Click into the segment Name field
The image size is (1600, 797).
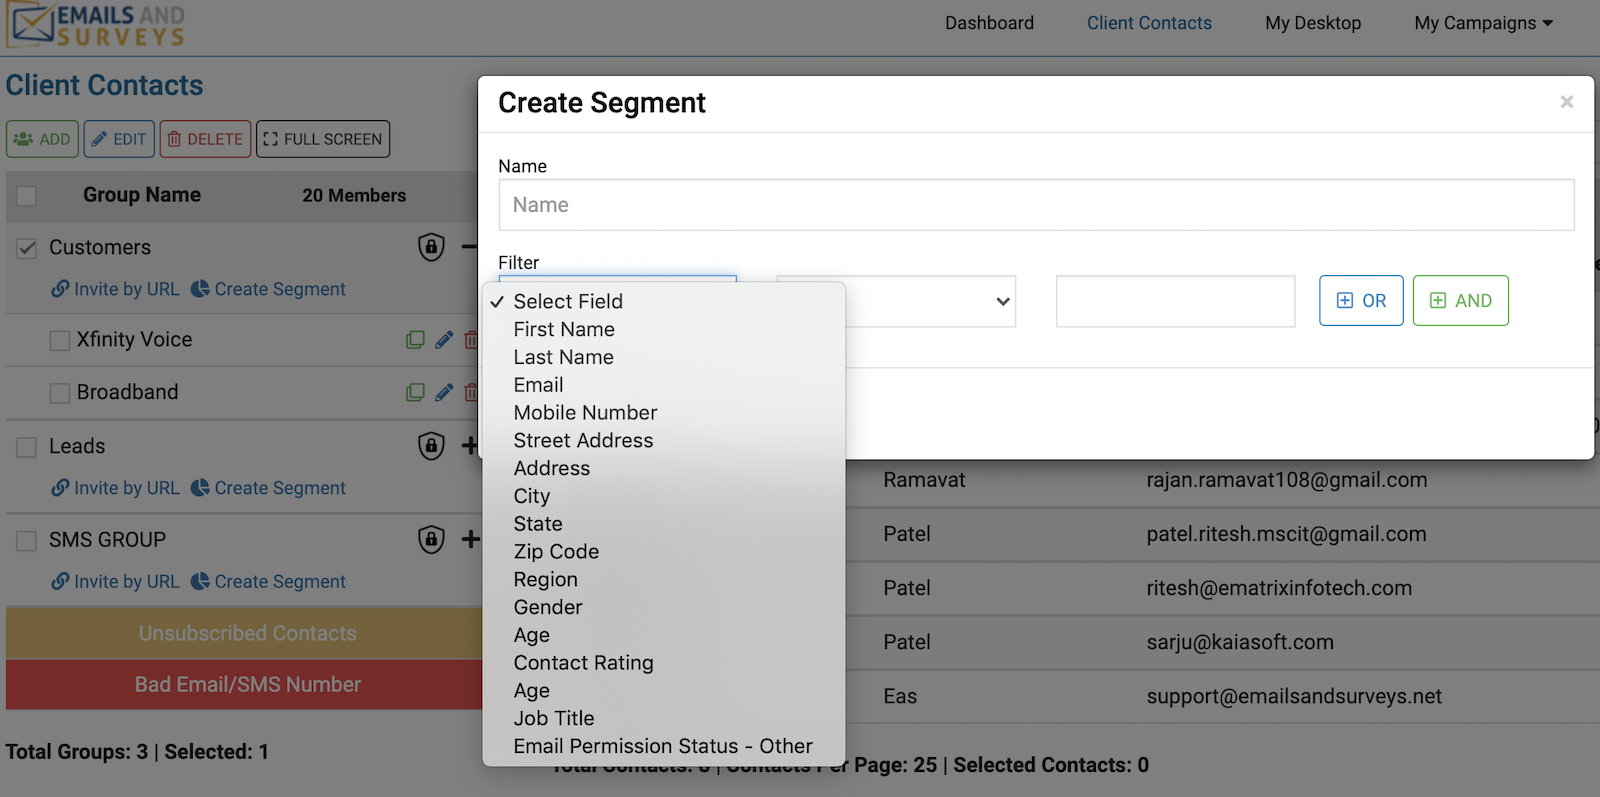[1036, 205]
